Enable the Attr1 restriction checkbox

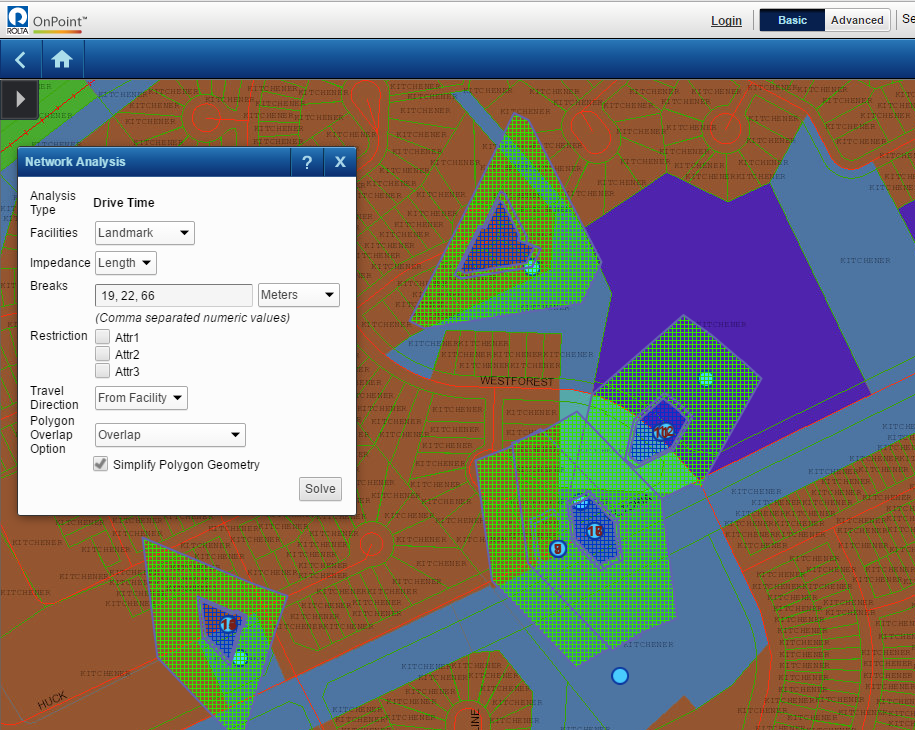(x=102, y=337)
